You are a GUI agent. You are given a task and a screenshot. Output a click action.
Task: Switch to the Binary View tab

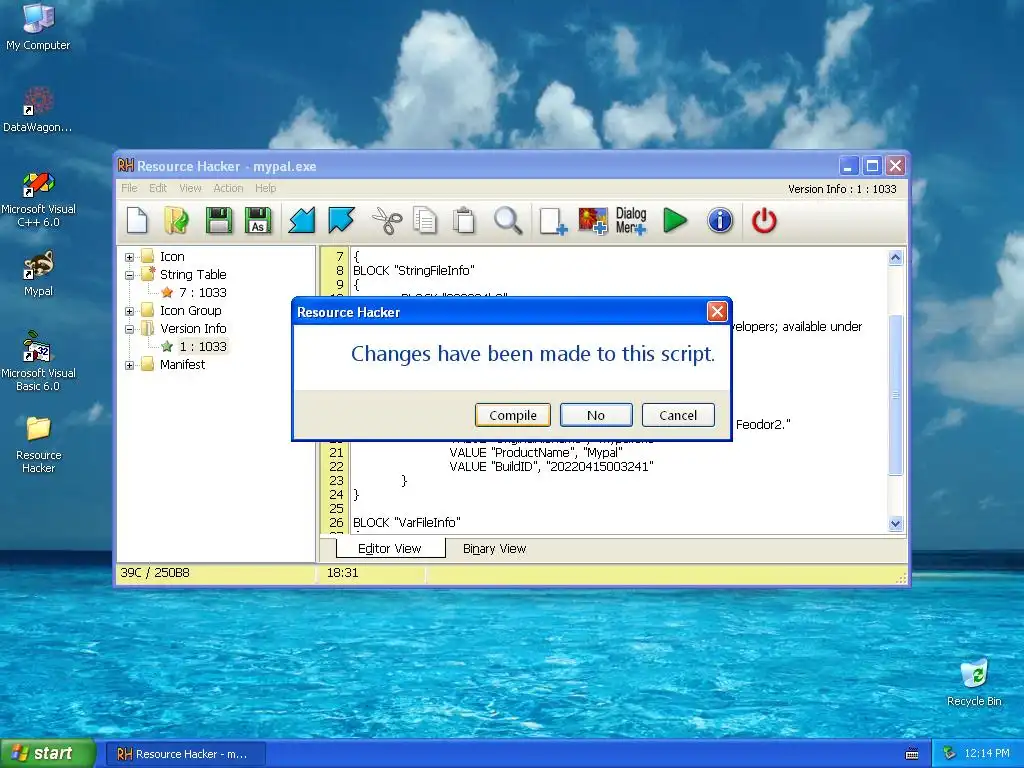(x=494, y=549)
